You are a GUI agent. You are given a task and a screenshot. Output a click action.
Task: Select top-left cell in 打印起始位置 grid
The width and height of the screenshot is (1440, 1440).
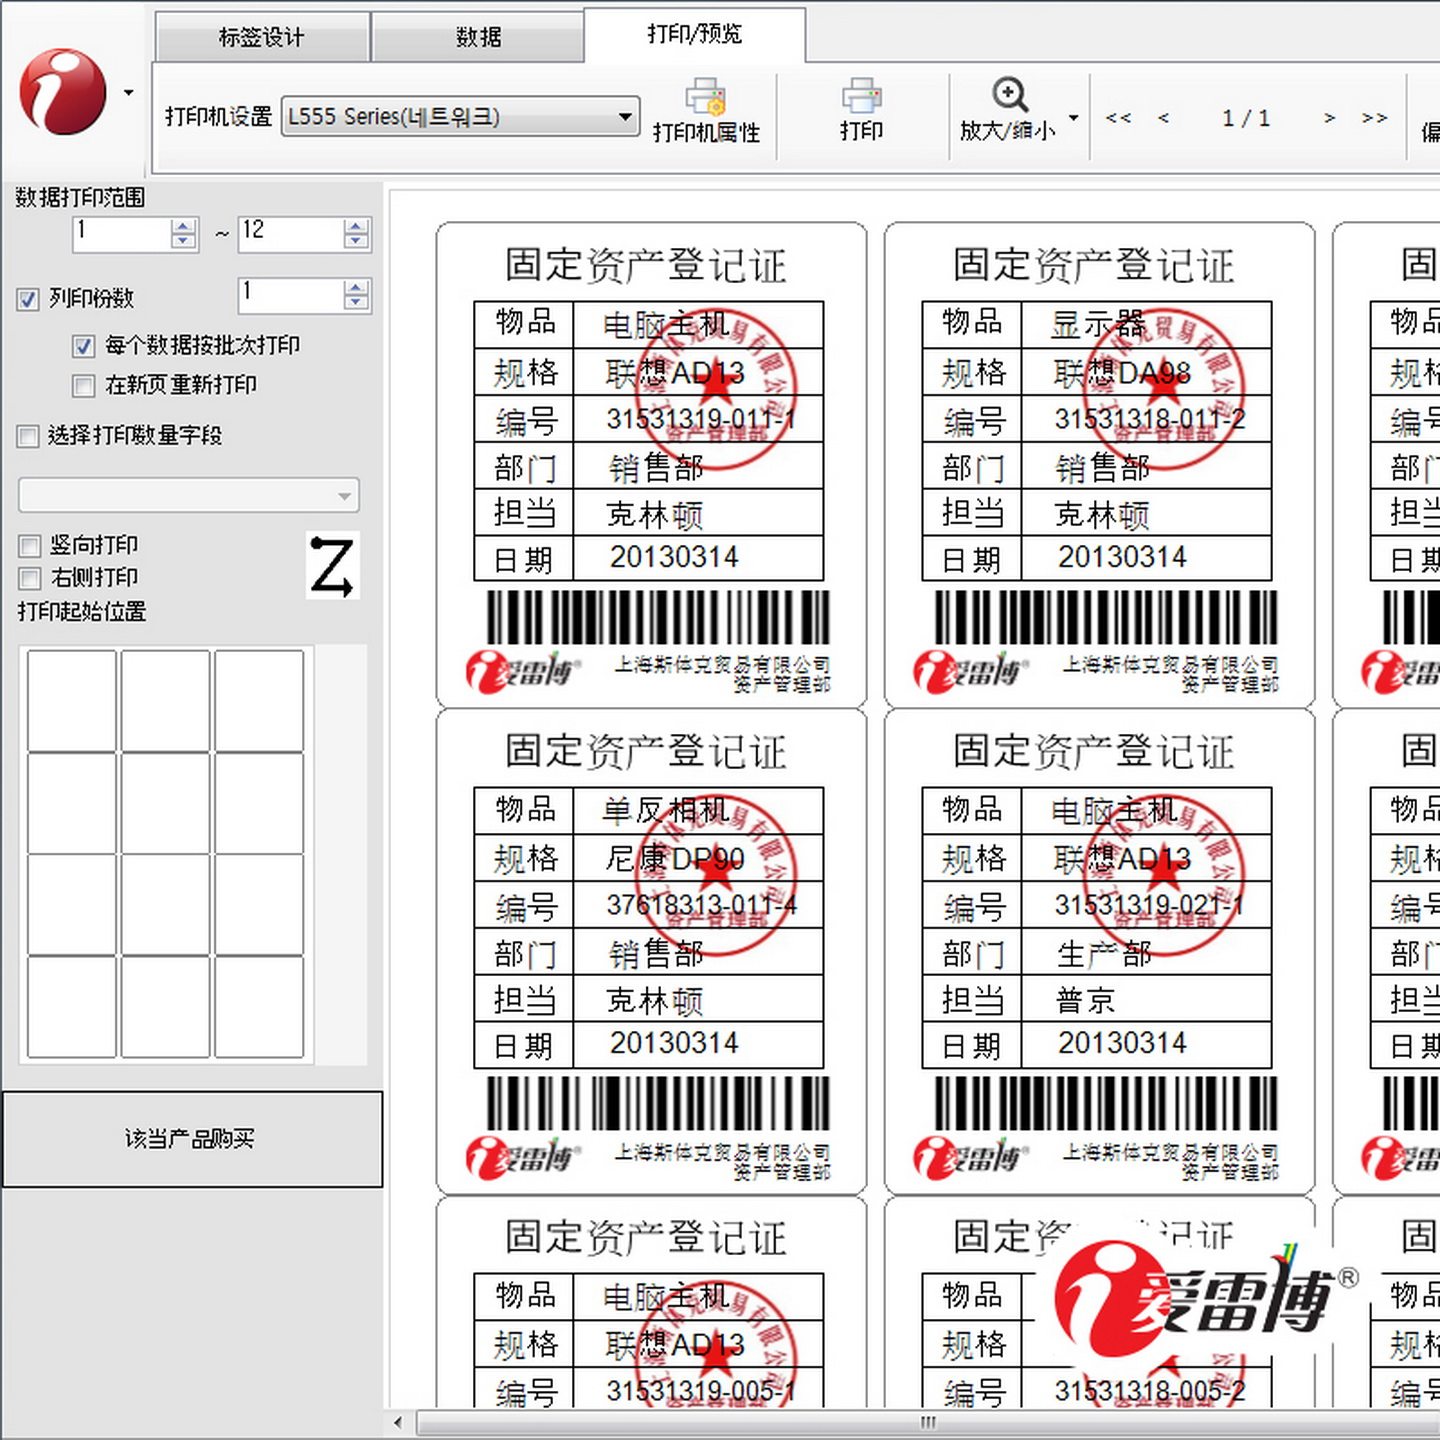tap(72, 700)
